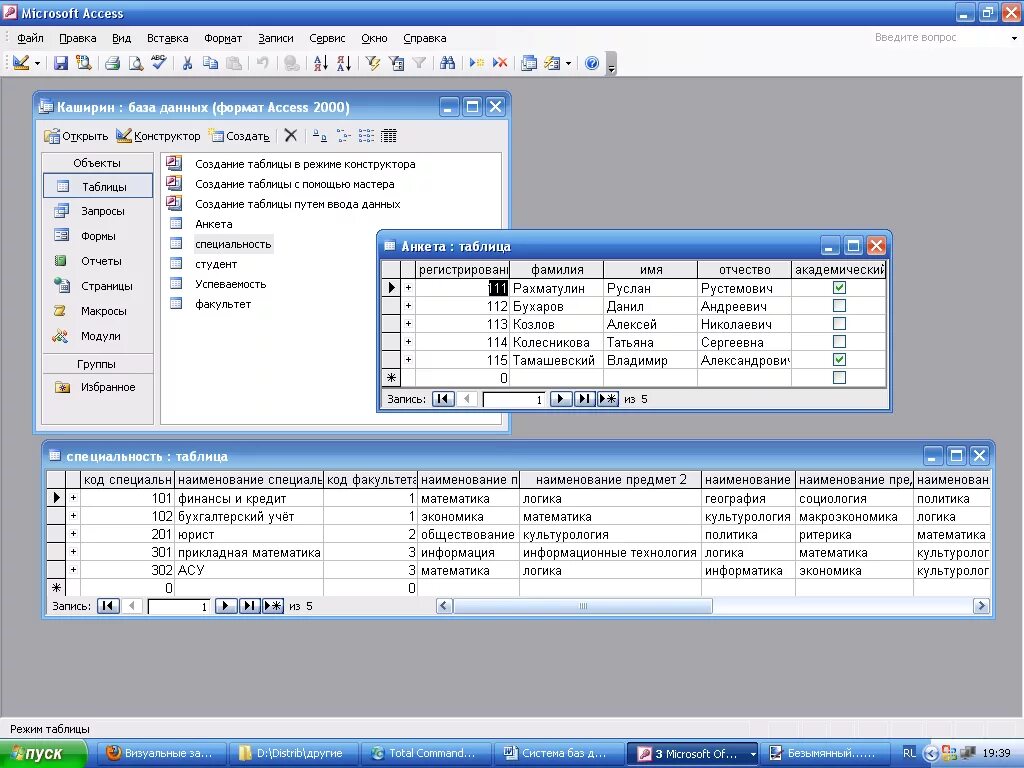This screenshot has height=768, width=1024.
Task: Toggle the checkbox in the Колесникова row
Action: 840,342
